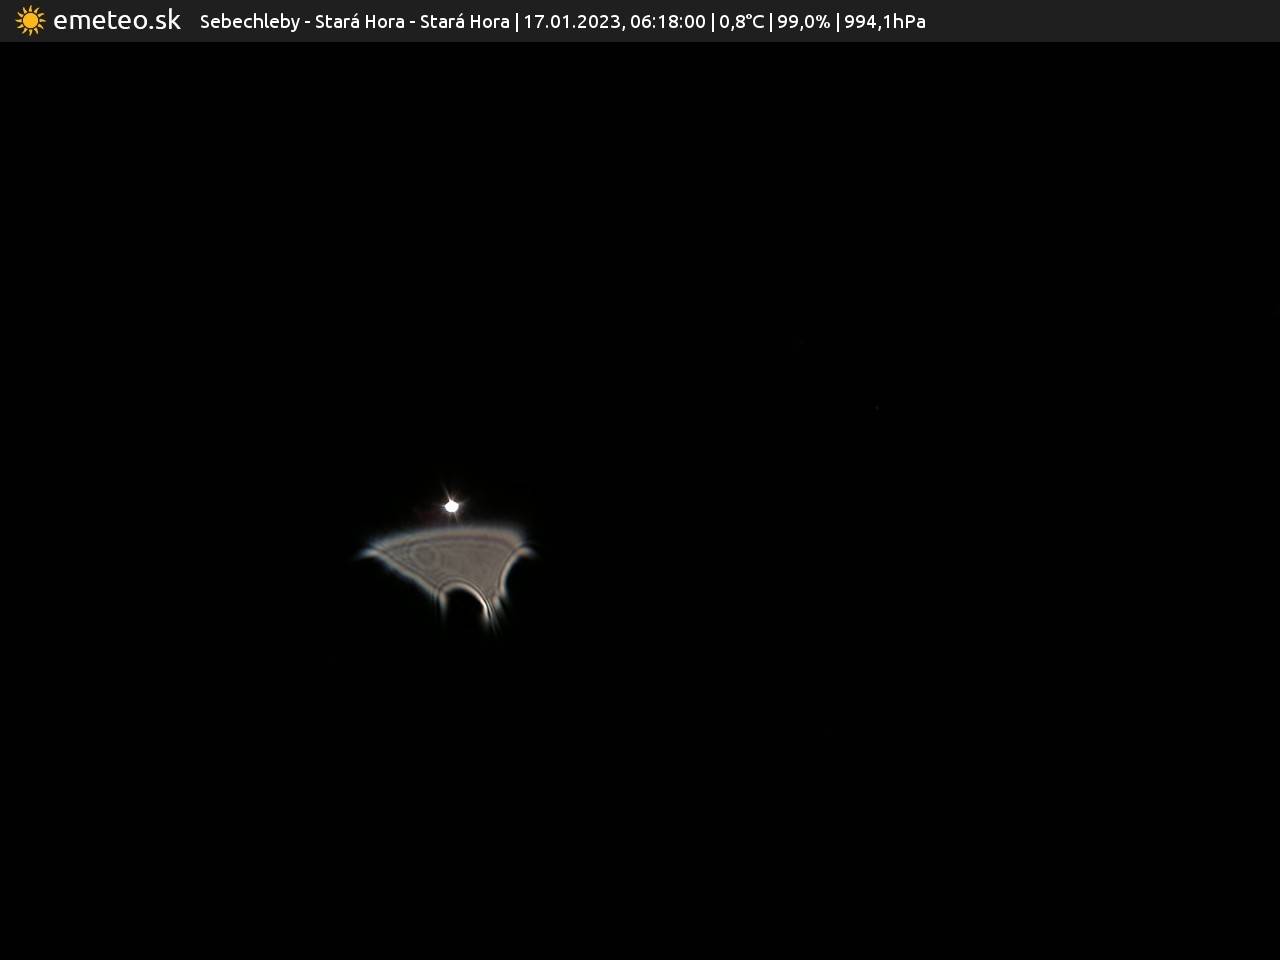This screenshot has height=960, width=1280.
Task: Open the emeteo.sk site name
Action: [x=117, y=21]
